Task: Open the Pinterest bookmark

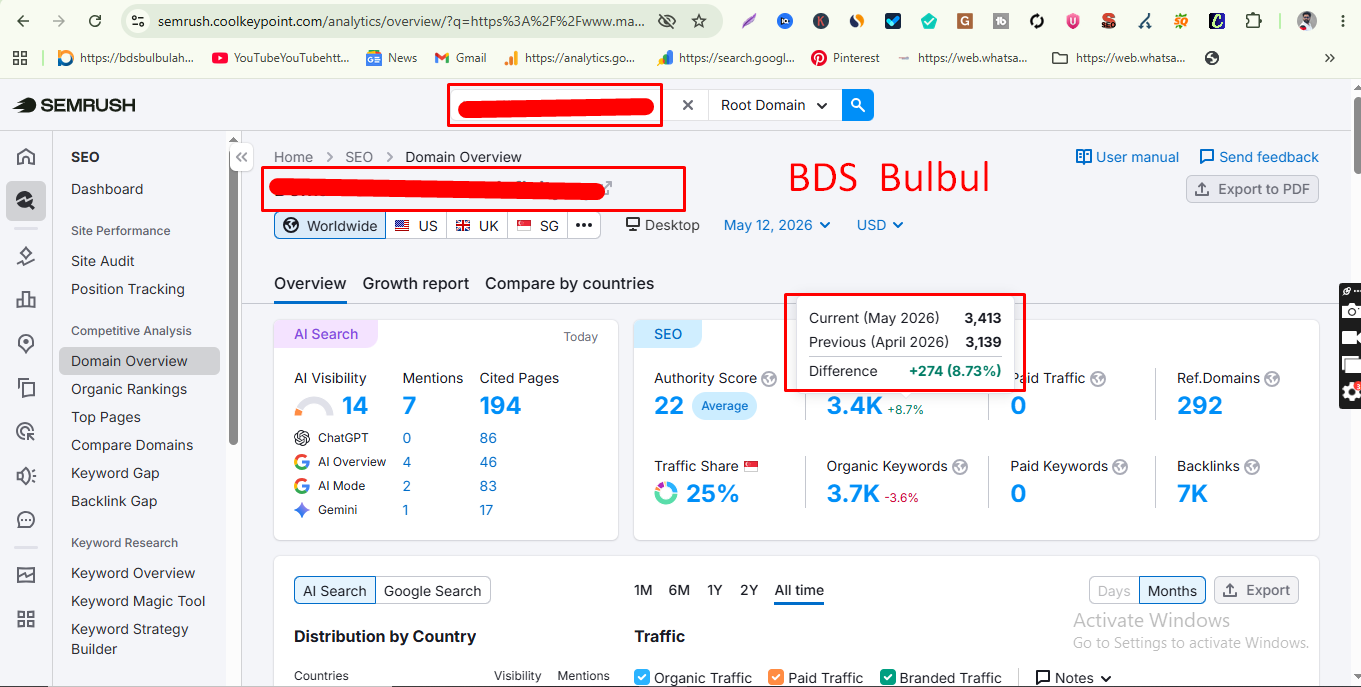Action: 845,58
